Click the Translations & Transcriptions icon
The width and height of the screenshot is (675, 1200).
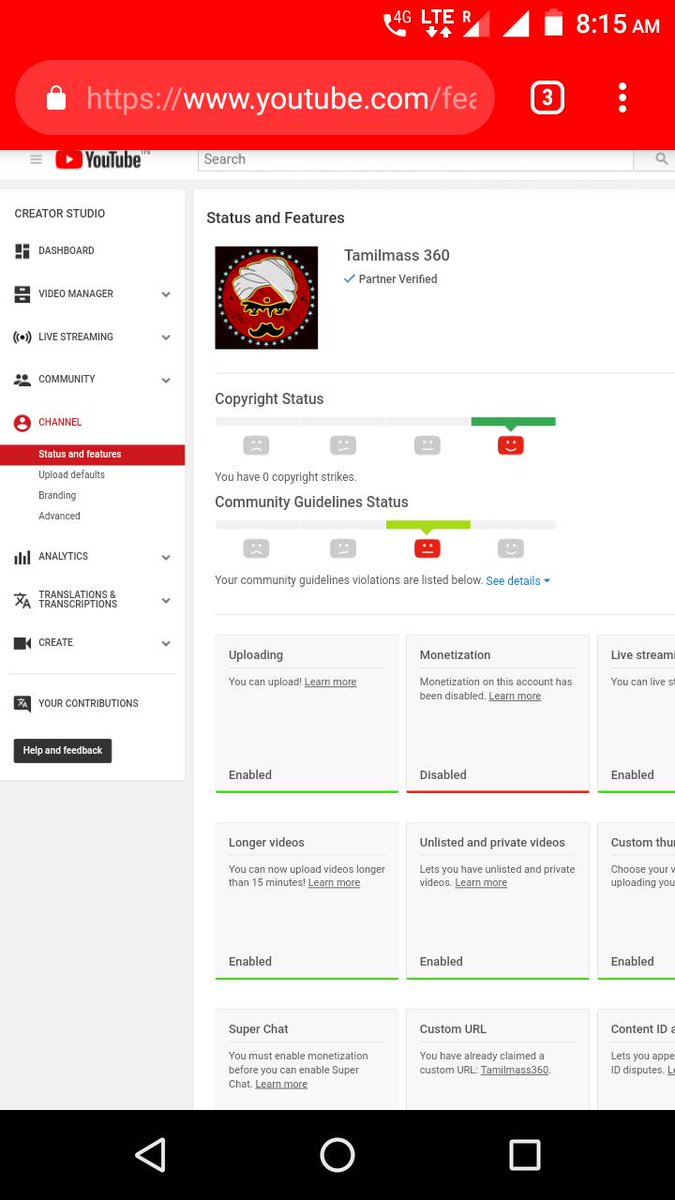pyautogui.click(x=22, y=600)
